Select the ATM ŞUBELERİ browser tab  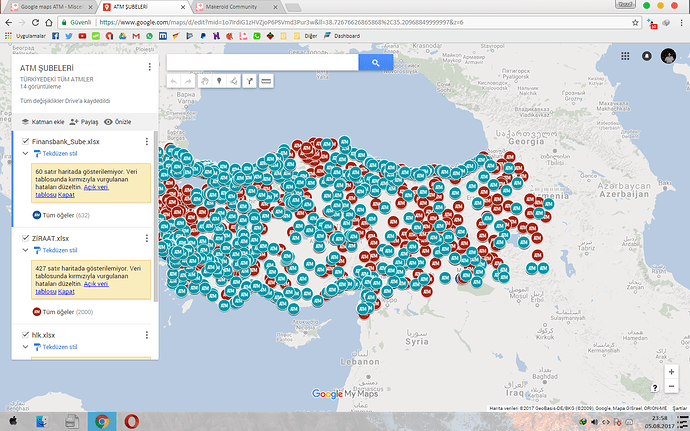click(145, 7)
